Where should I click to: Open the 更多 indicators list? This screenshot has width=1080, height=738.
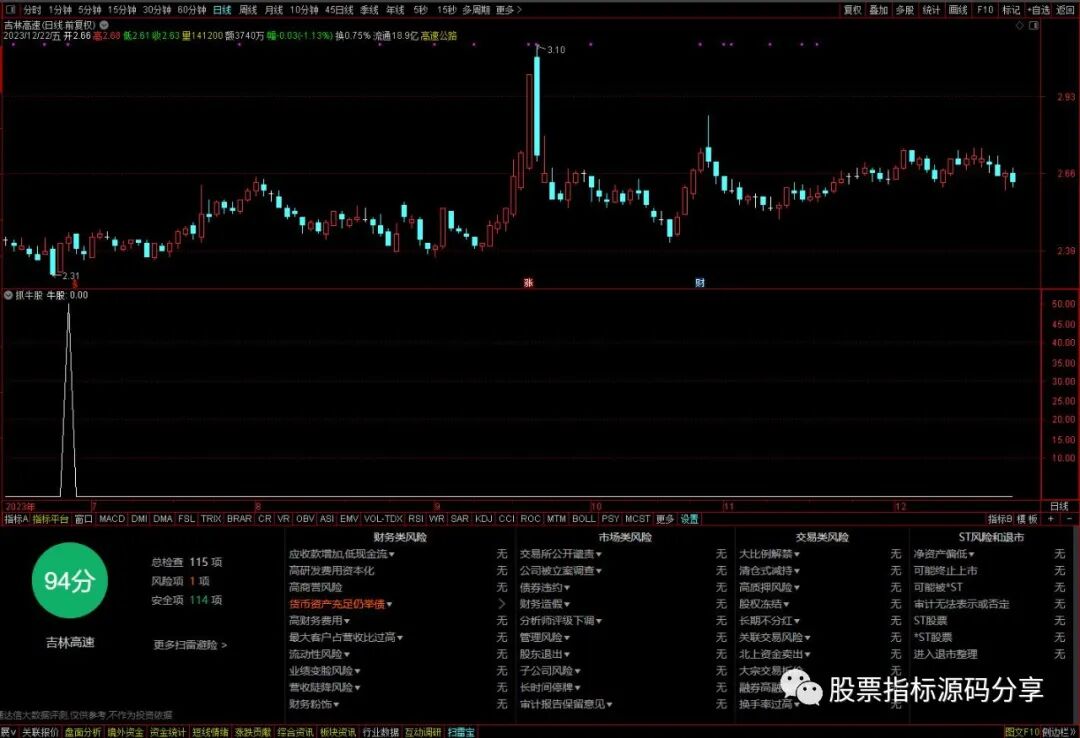click(665, 519)
